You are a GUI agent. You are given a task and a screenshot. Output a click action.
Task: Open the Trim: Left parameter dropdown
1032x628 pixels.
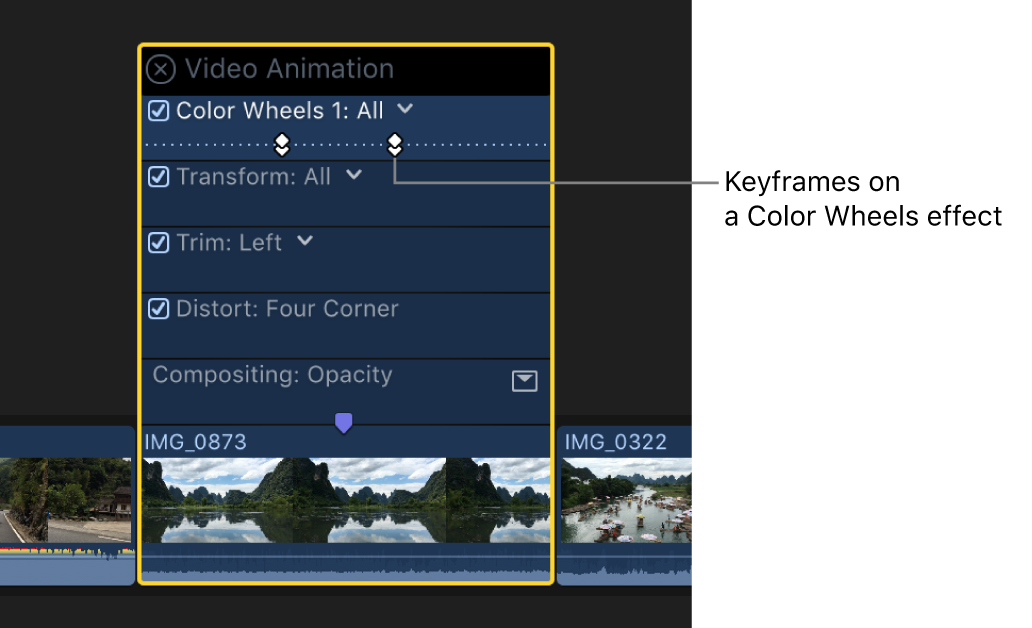(304, 242)
